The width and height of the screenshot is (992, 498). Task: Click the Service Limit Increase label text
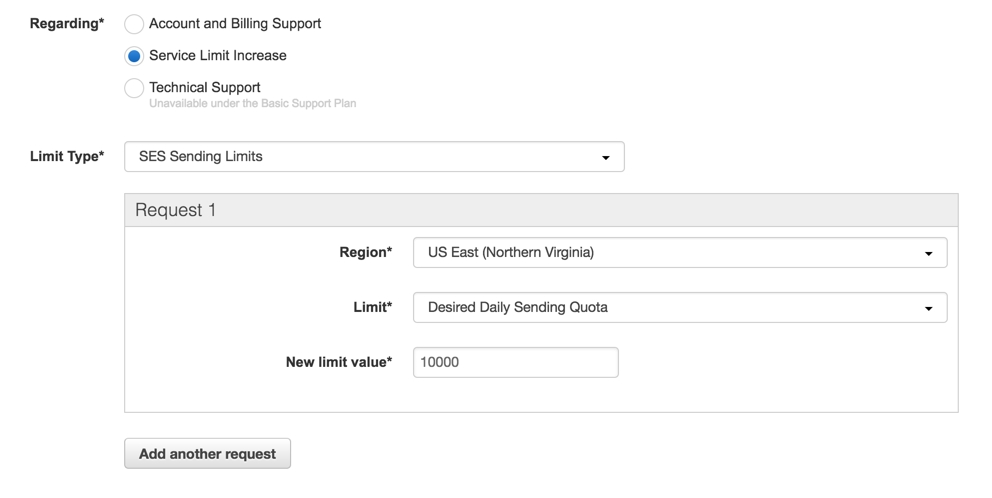coord(218,56)
